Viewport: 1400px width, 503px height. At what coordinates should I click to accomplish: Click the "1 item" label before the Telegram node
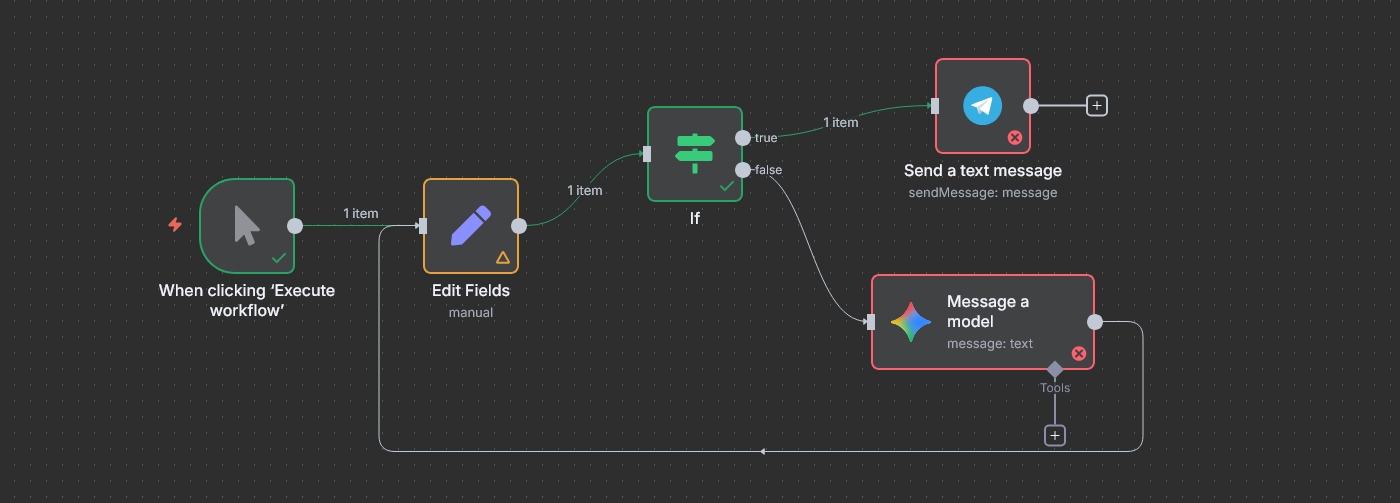(x=840, y=122)
